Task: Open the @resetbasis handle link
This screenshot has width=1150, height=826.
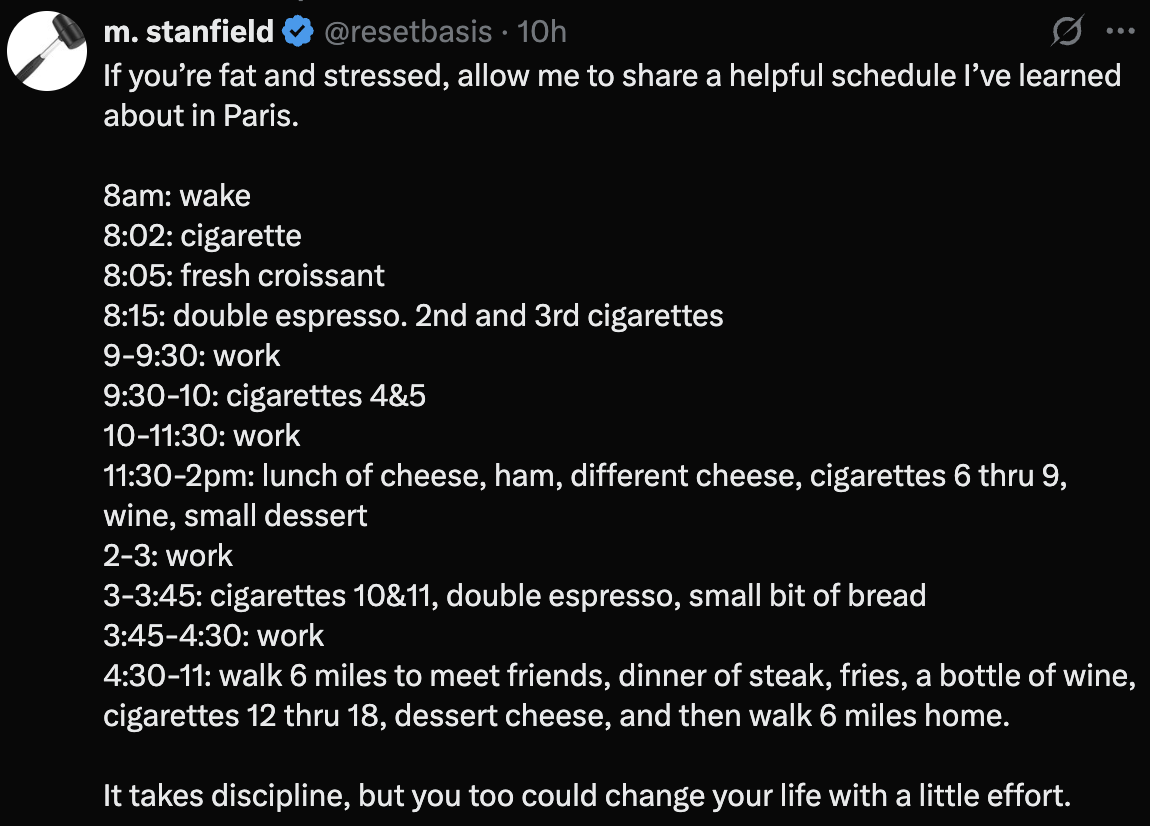Action: click(x=406, y=32)
